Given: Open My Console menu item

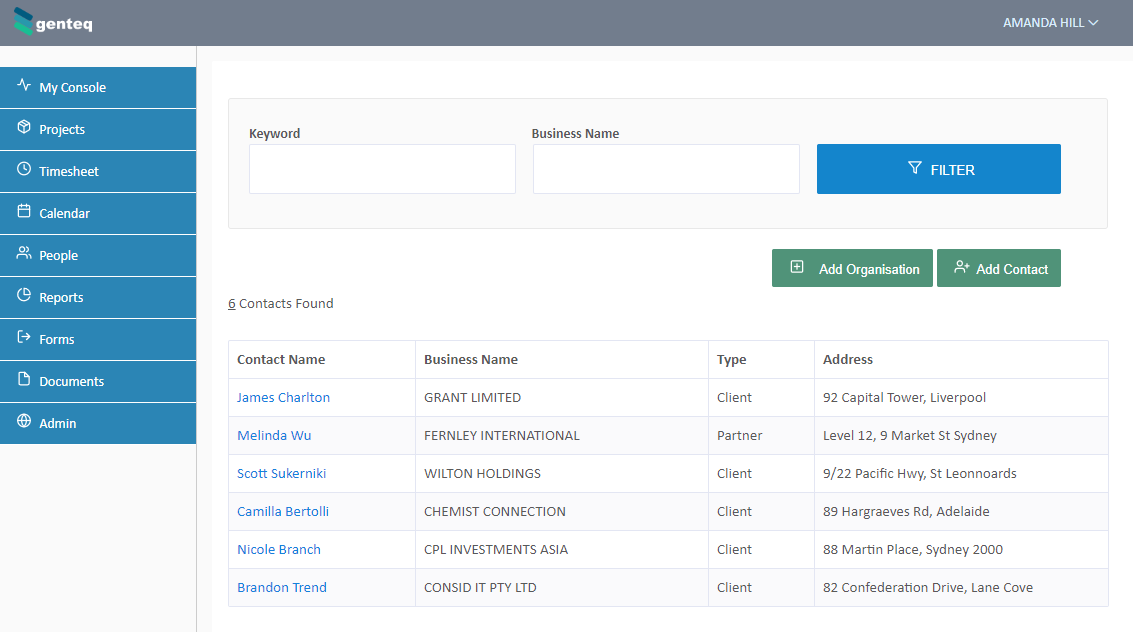Looking at the screenshot, I should pos(98,87).
